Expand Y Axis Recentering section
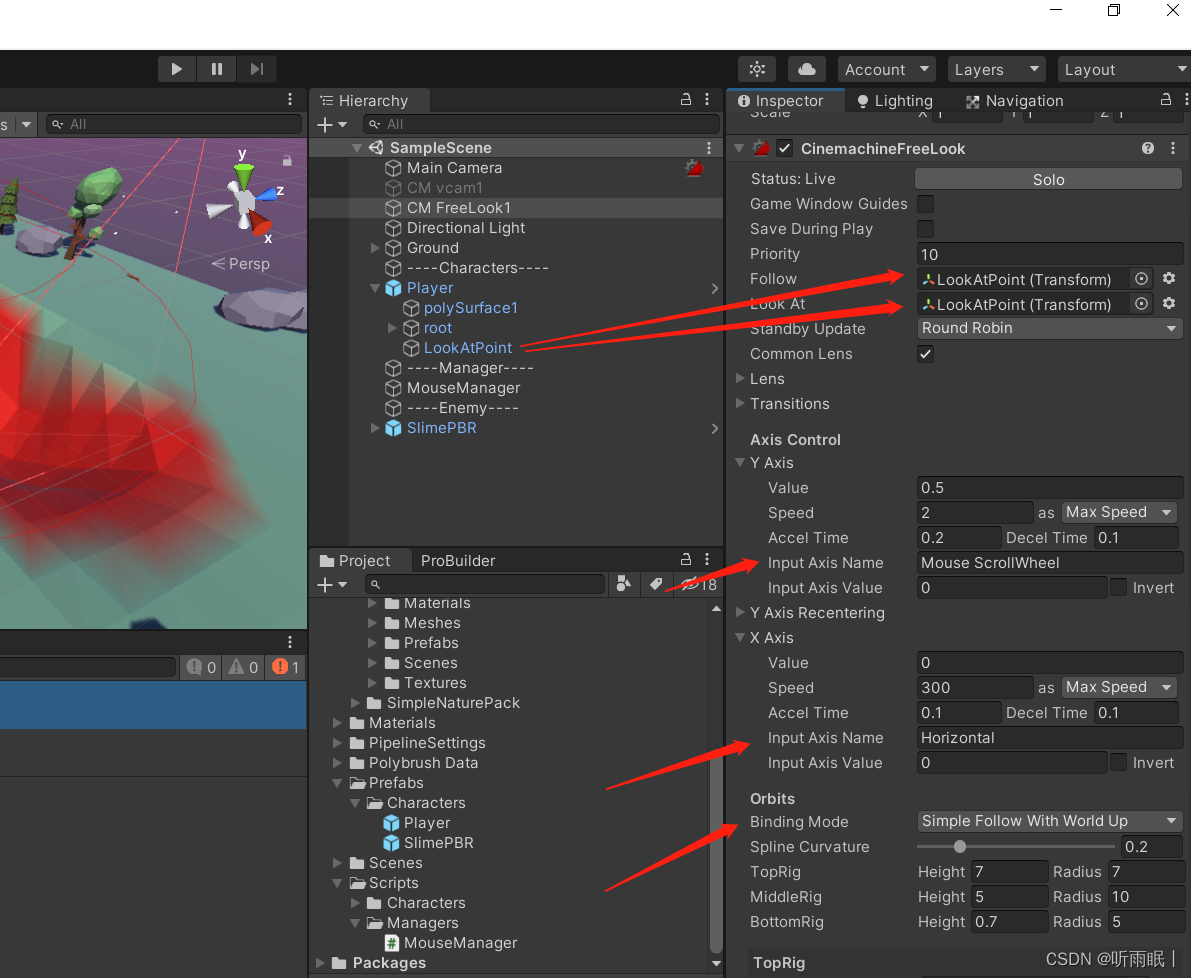 [x=741, y=612]
